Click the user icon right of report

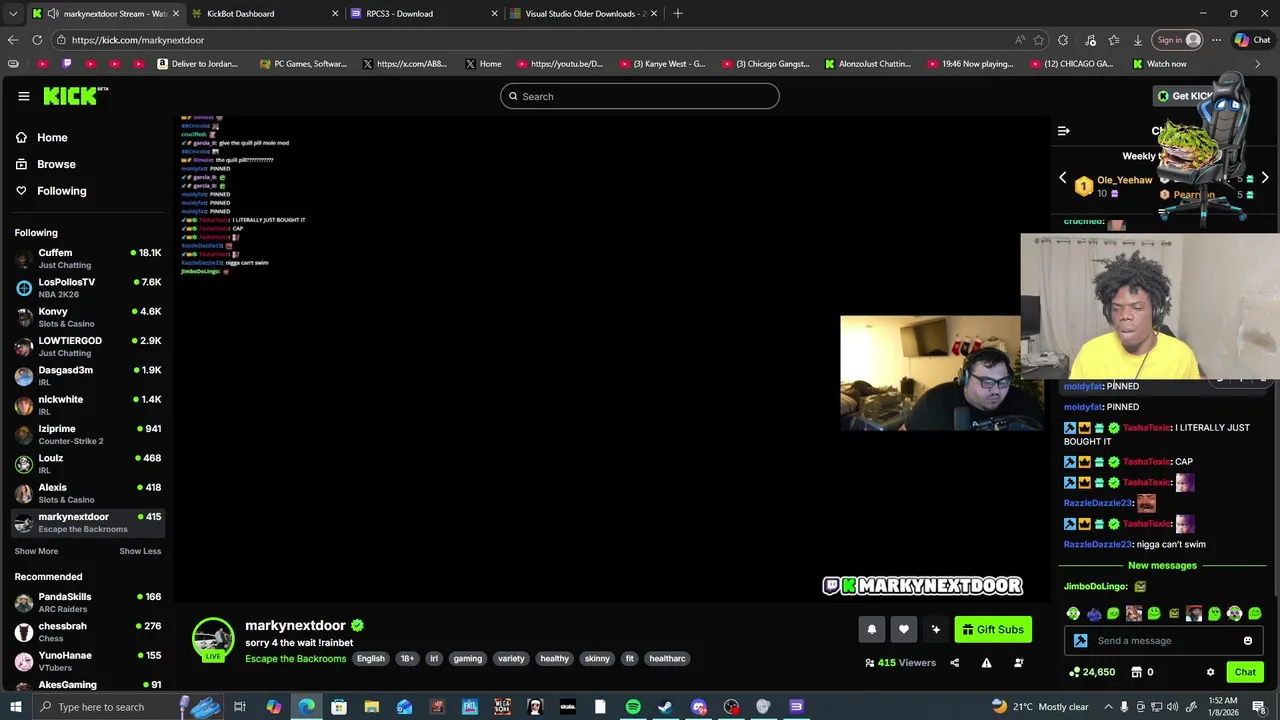[1018, 663]
